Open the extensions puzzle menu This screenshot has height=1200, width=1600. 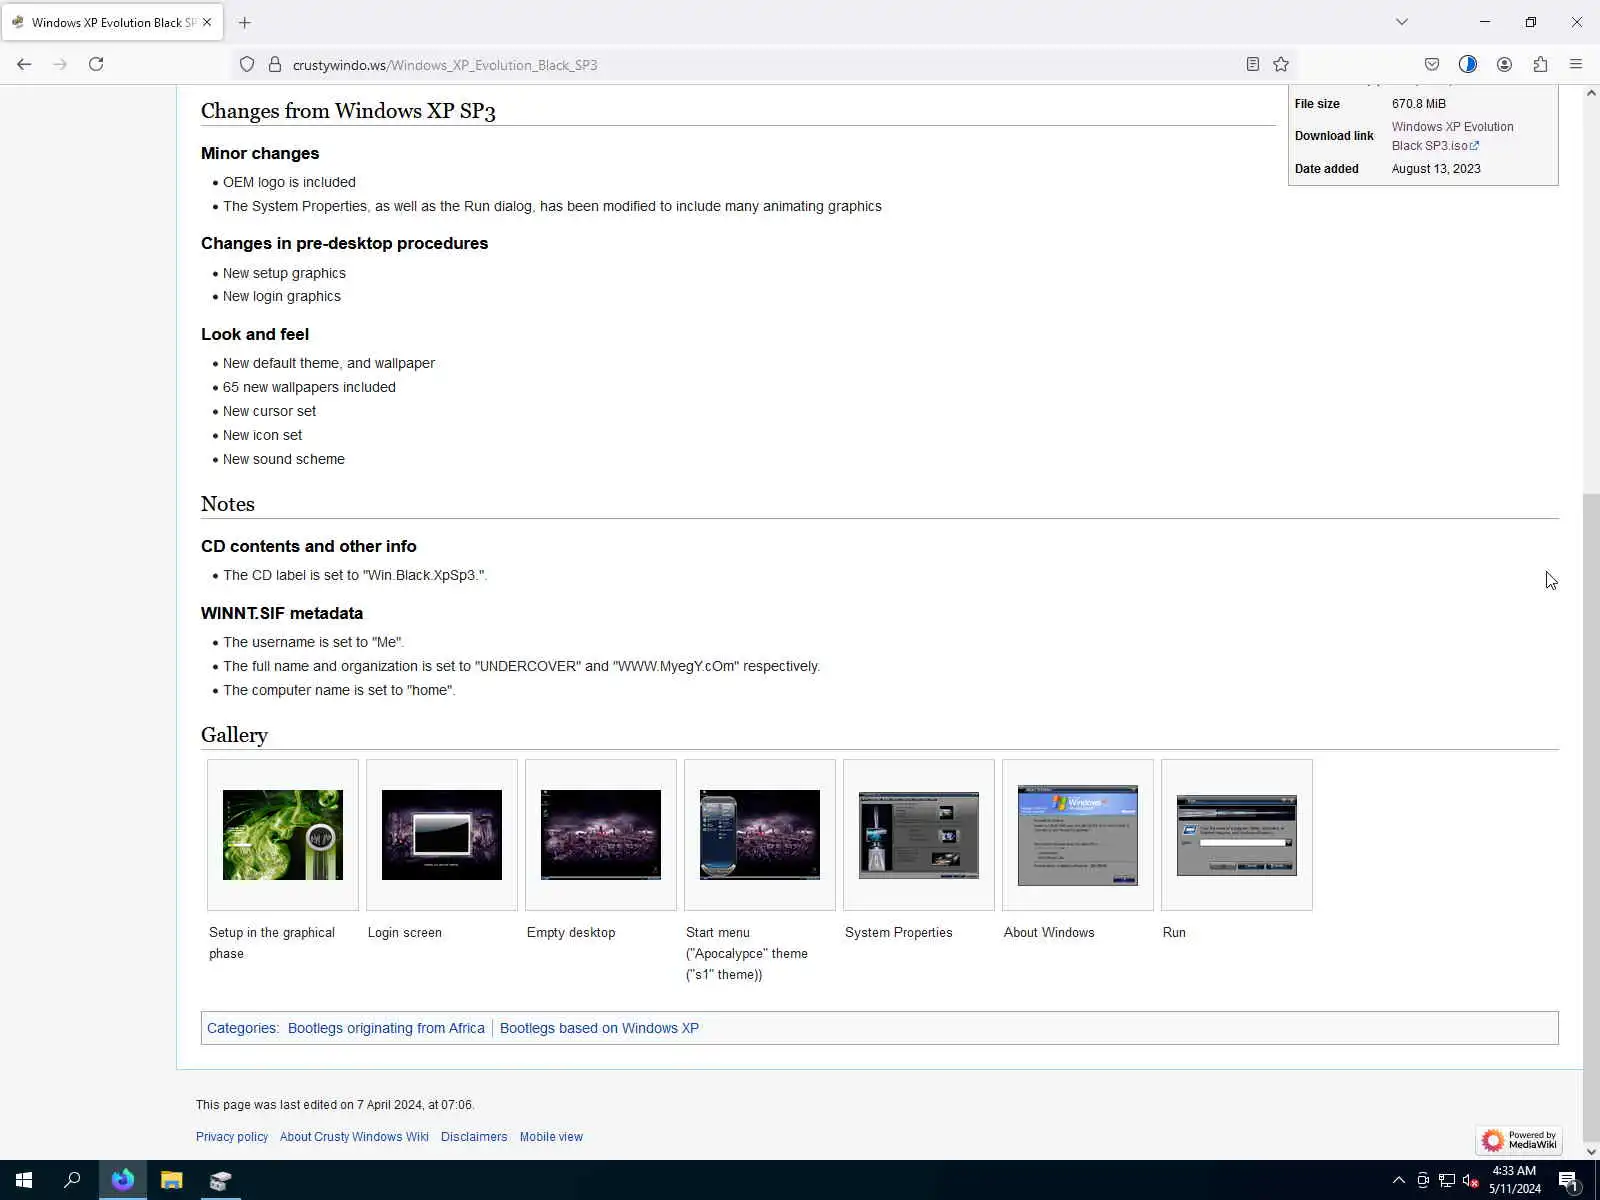(x=1540, y=64)
